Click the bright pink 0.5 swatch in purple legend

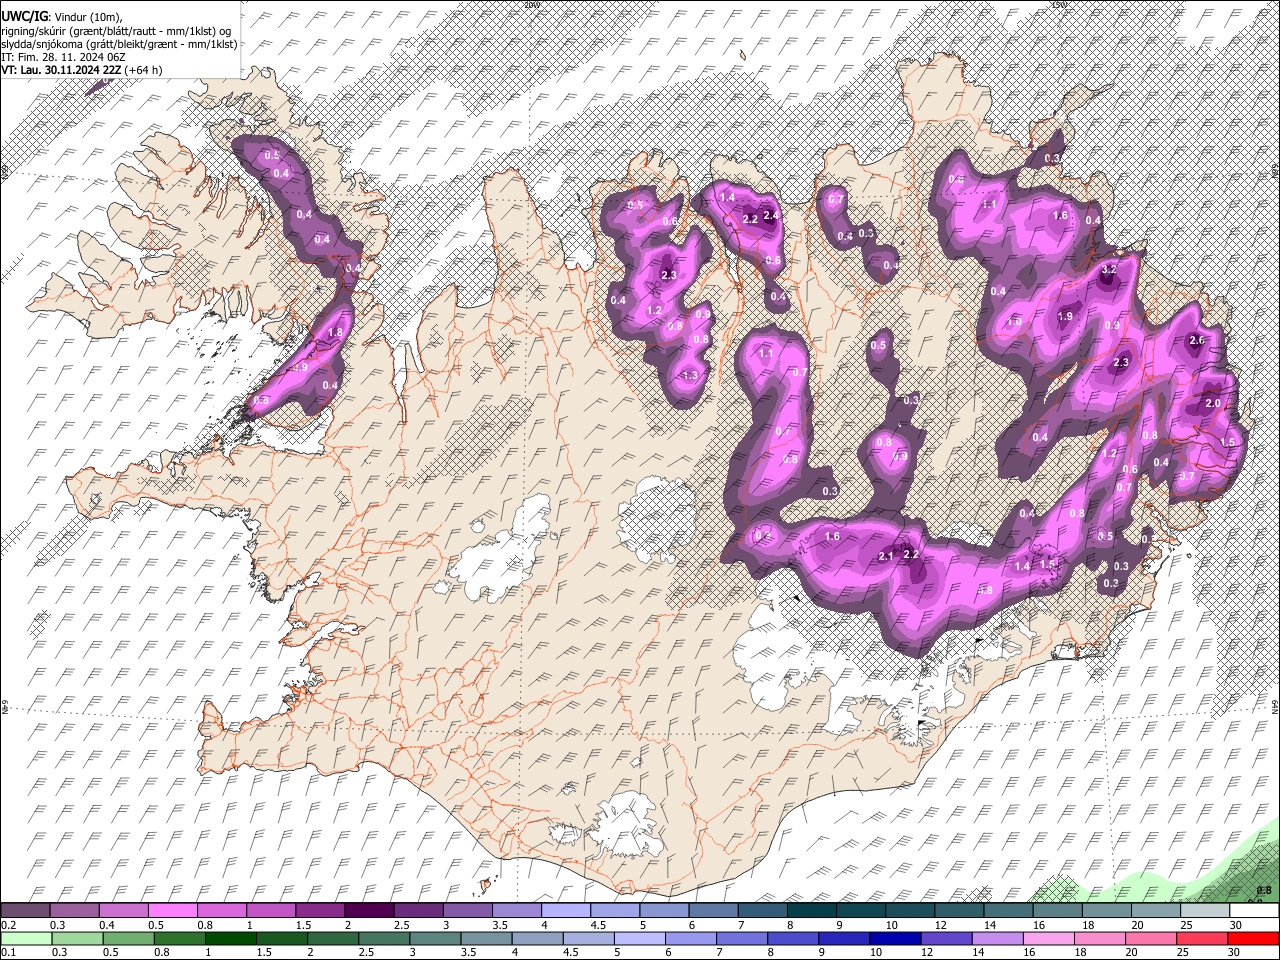tap(172, 911)
